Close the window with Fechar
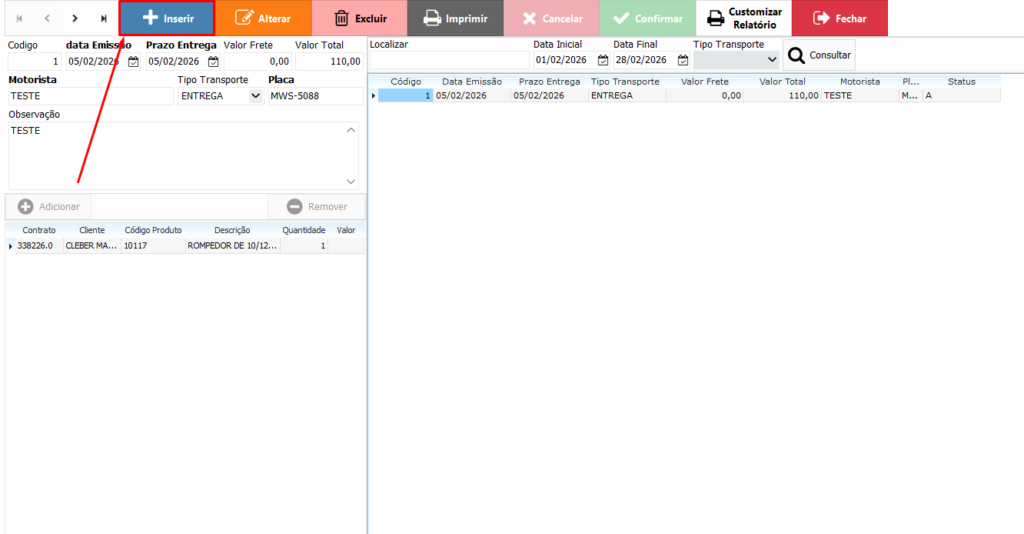This screenshot has width=1024, height=534. [x=839, y=18]
